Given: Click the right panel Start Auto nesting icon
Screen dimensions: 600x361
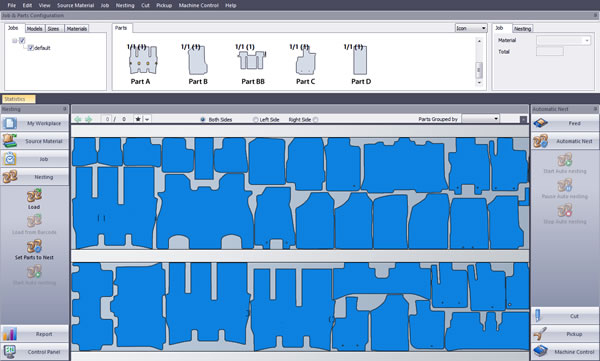Looking at the screenshot, I should click(565, 160).
